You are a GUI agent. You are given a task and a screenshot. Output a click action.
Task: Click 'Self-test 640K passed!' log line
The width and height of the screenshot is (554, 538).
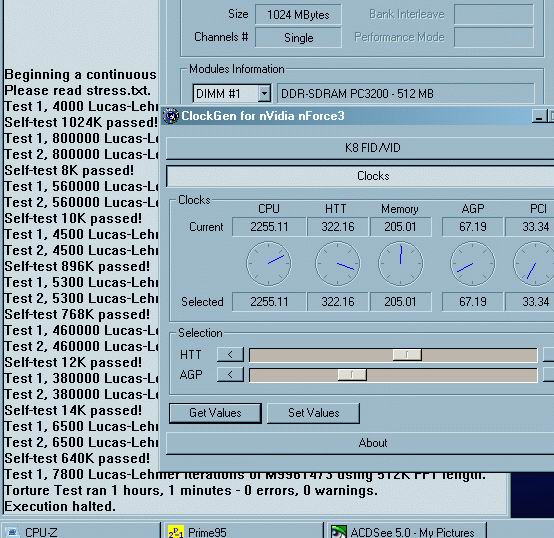(77, 459)
